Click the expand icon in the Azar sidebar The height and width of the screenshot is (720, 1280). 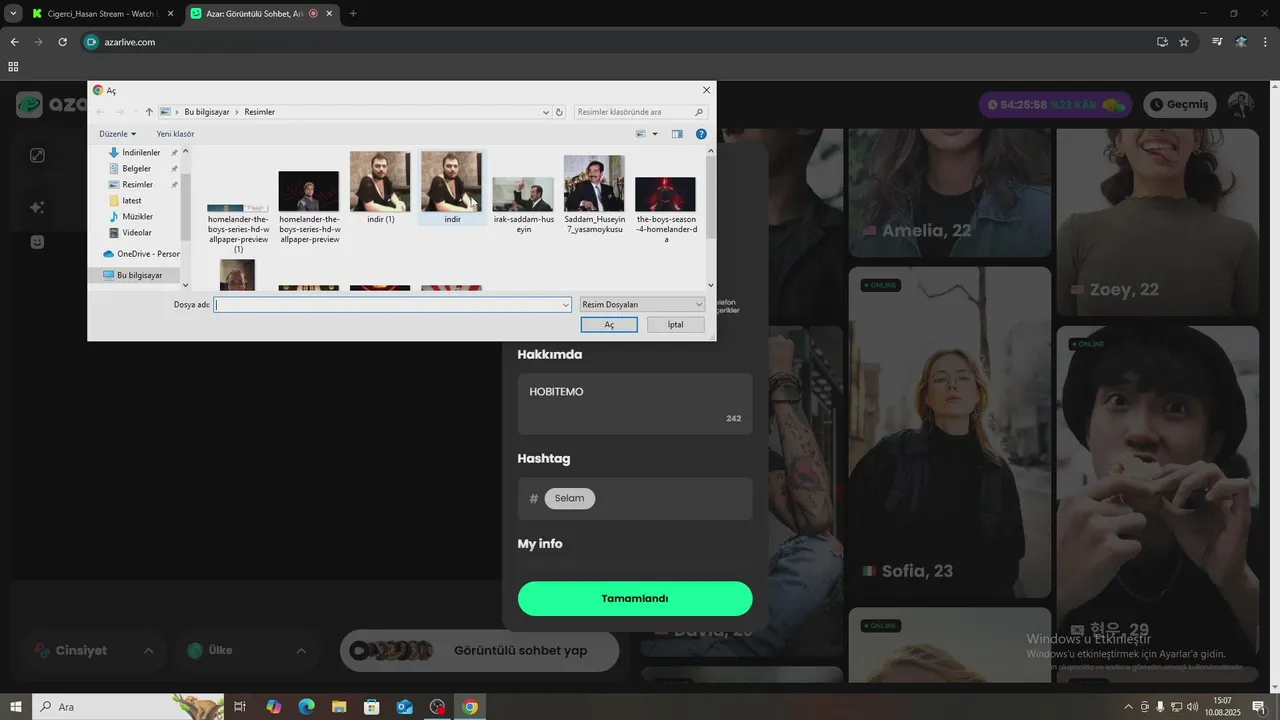pyautogui.click(x=37, y=155)
